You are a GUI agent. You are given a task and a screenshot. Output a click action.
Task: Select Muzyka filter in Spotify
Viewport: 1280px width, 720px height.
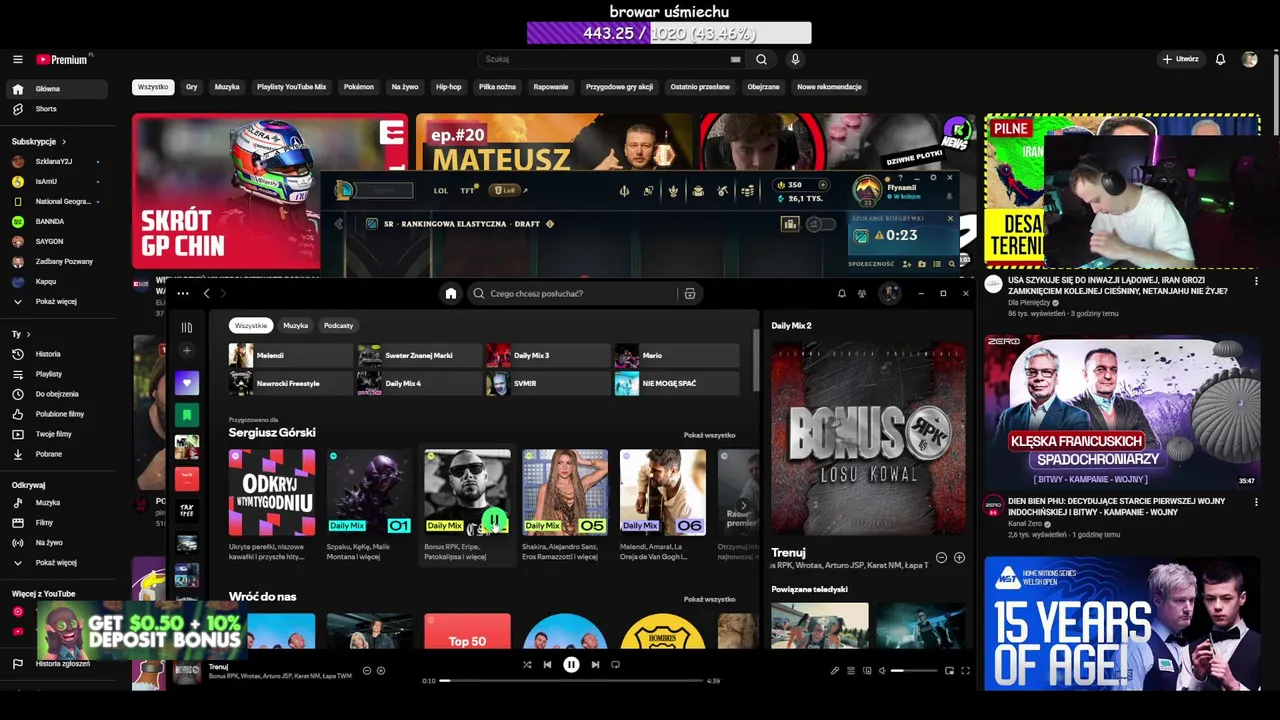pyautogui.click(x=295, y=325)
